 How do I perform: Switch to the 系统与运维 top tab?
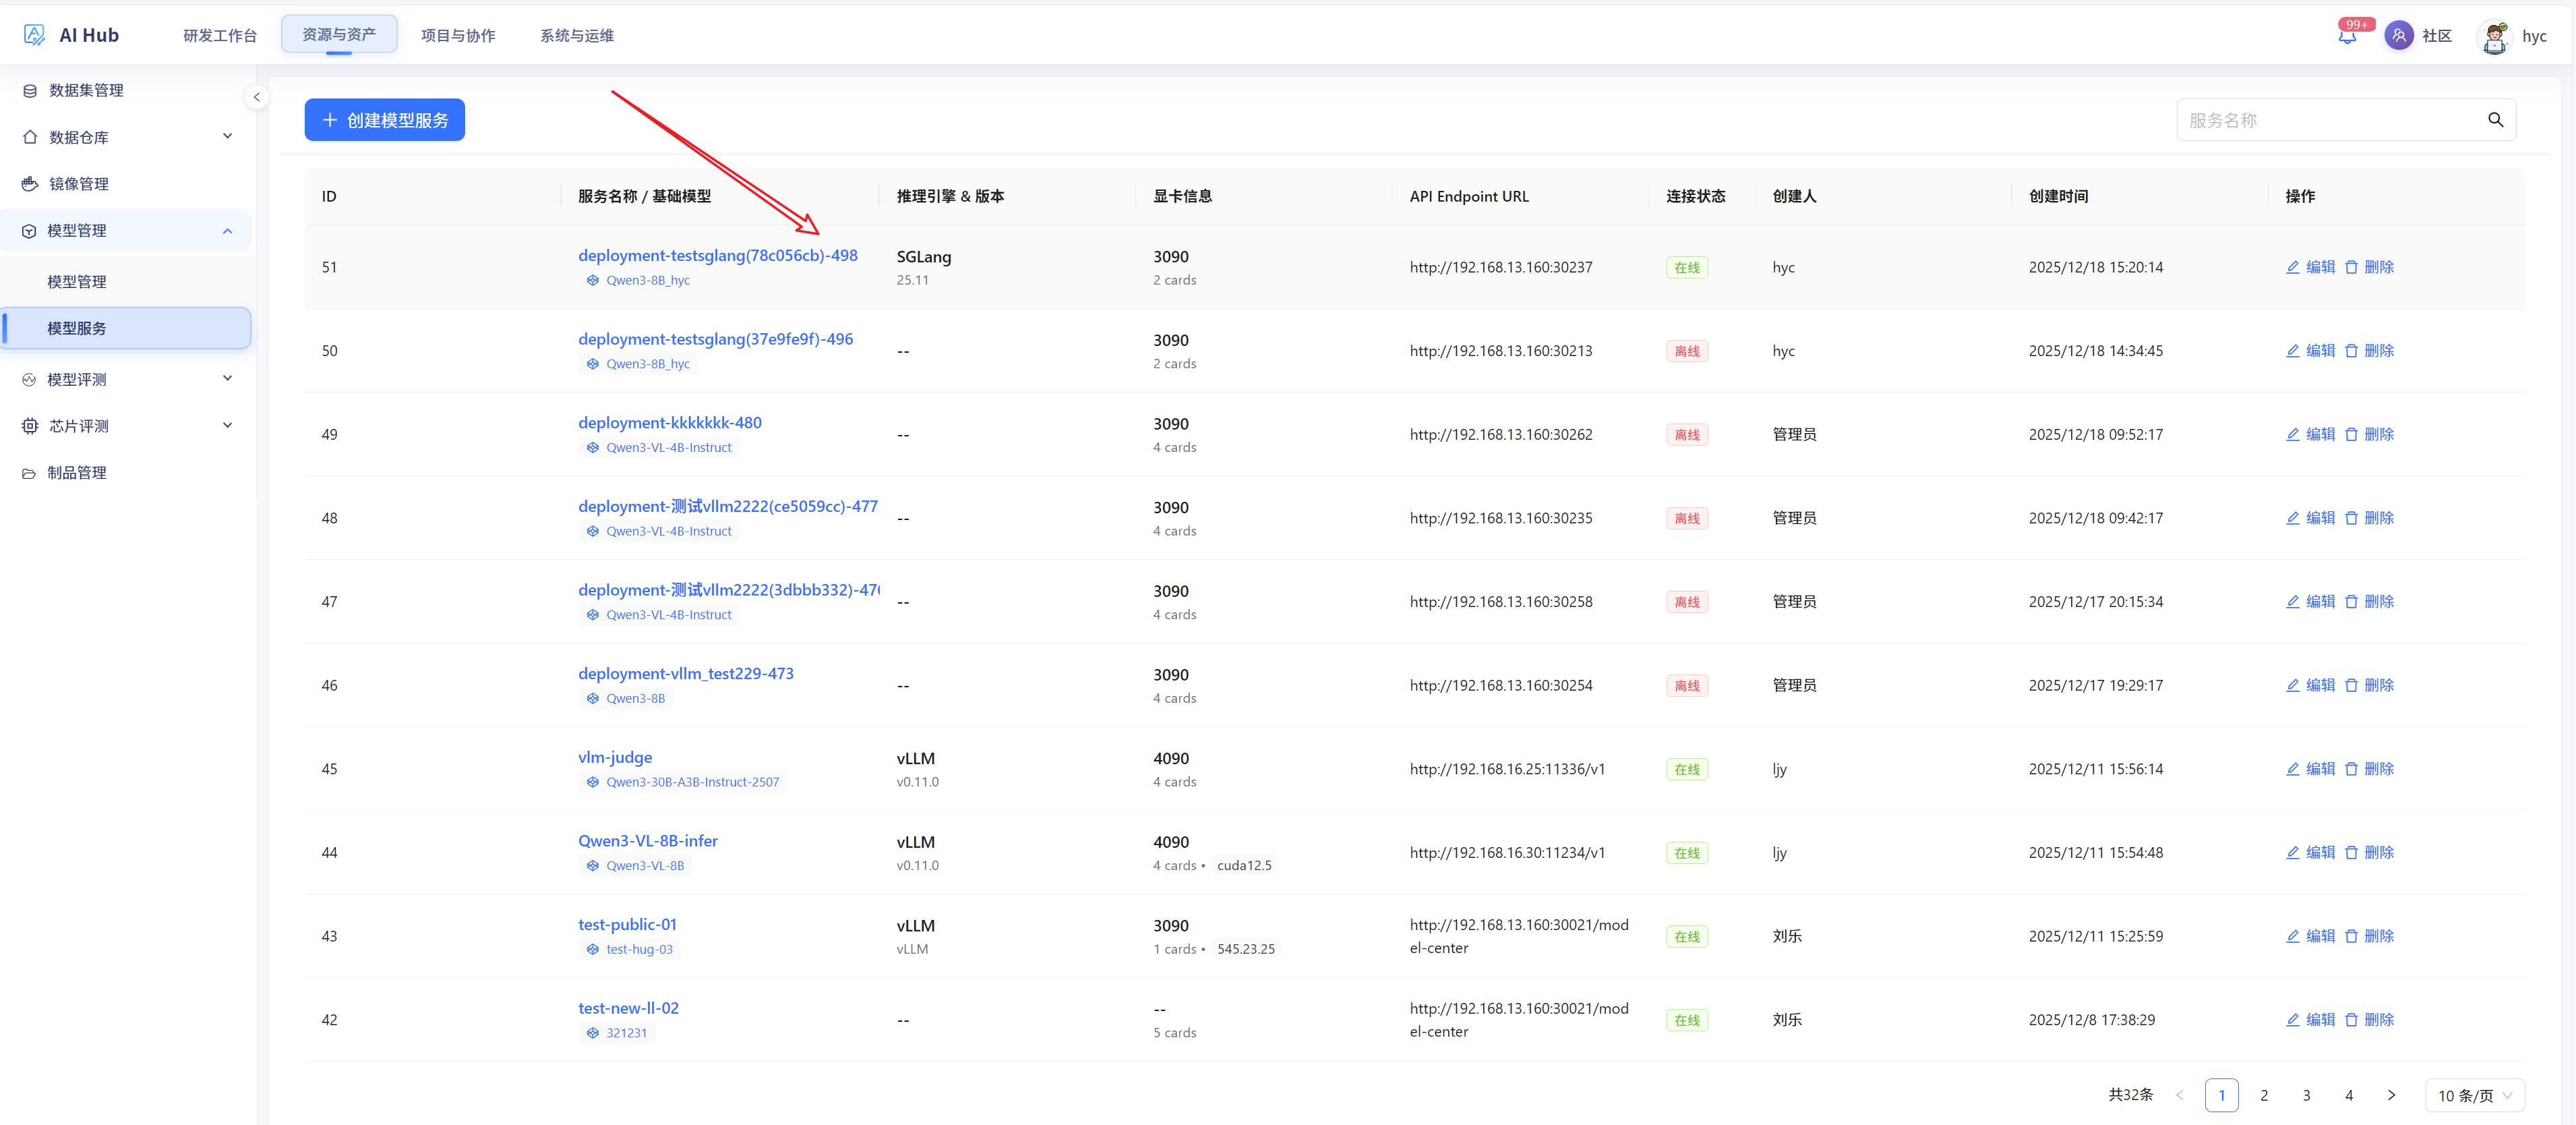pyautogui.click(x=577, y=35)
